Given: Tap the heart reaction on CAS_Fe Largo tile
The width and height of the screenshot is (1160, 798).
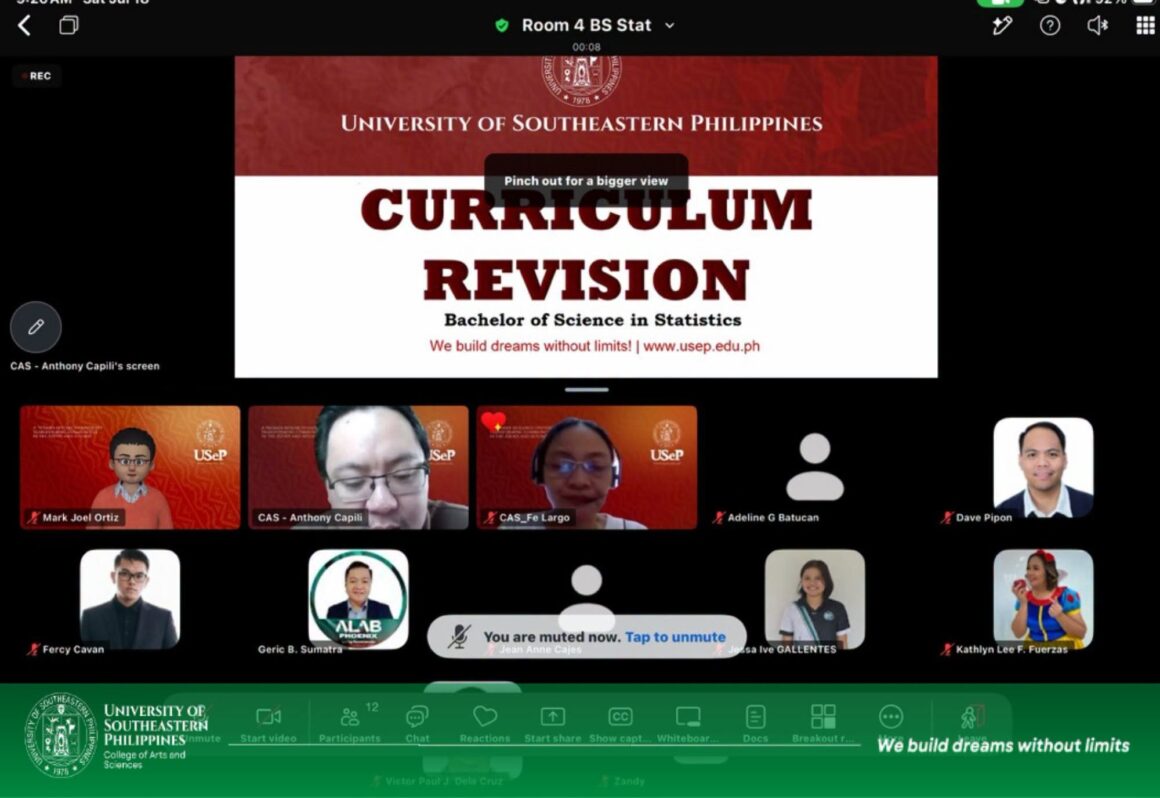Looking at the screenshot, I should [493, 422].
